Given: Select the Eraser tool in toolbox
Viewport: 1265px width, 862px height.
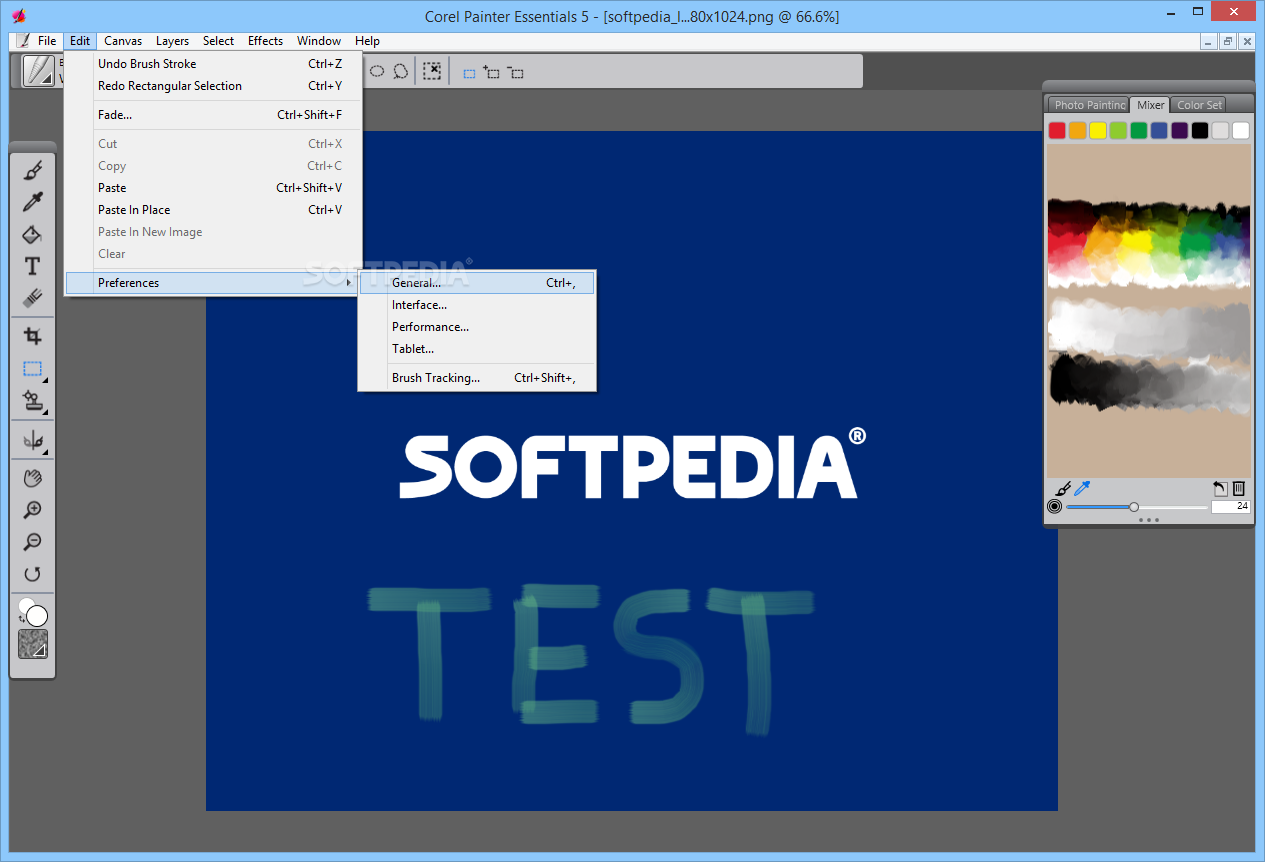Looking at the screenshot, I should point(32,298).
